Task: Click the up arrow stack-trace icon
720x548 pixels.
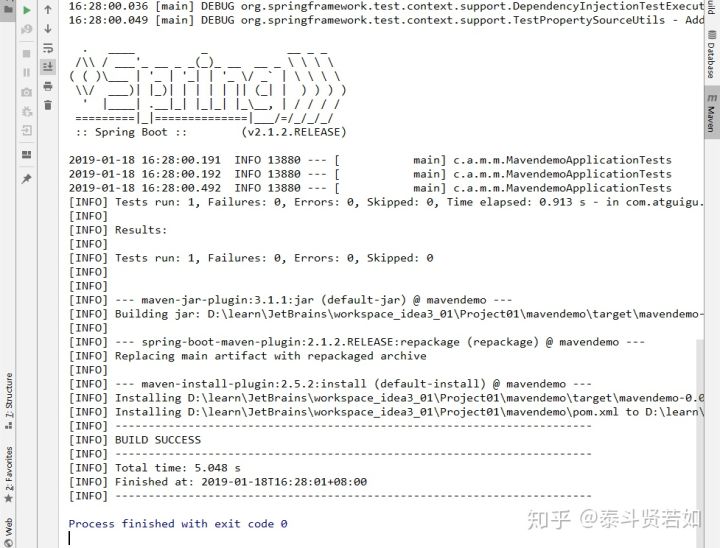Action: (48, 9)
